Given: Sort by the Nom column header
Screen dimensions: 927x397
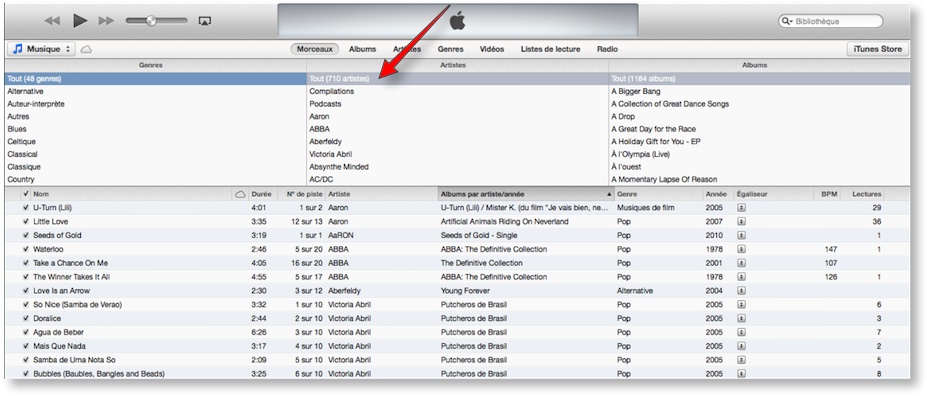Looking at the screenshot, I should [131, 194].
